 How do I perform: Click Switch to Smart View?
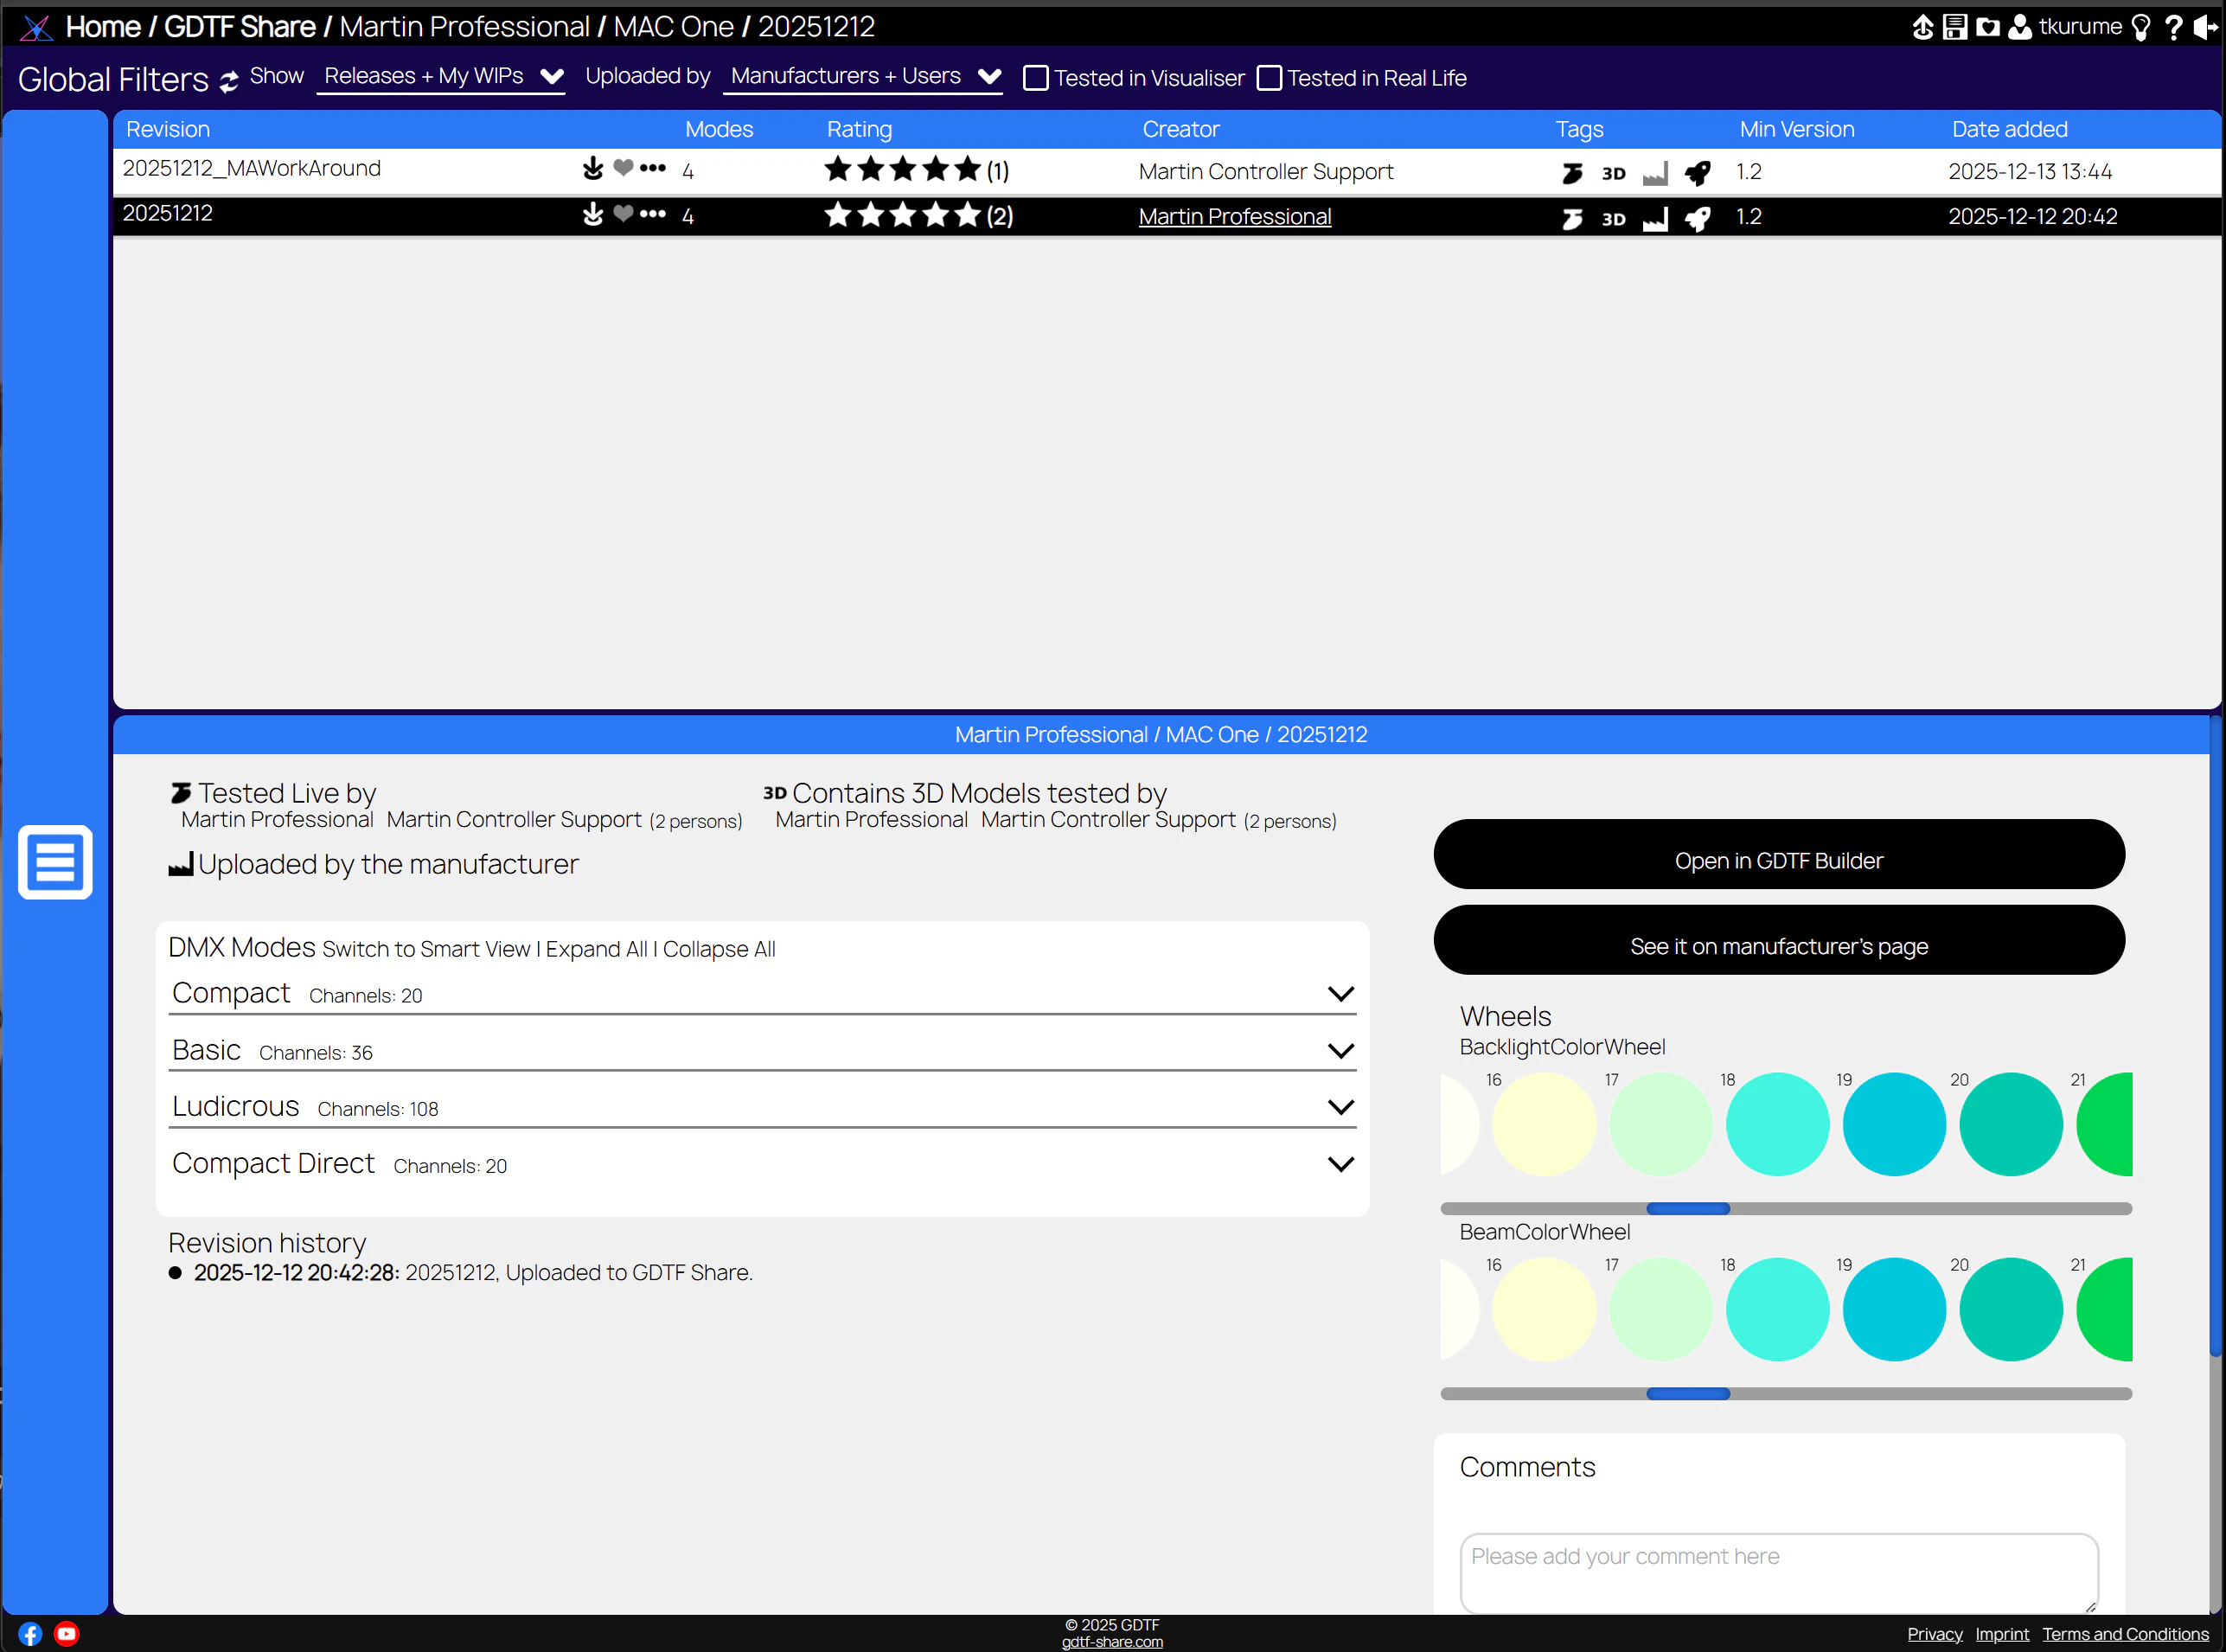pyautogui.click(x=426, y=950)
